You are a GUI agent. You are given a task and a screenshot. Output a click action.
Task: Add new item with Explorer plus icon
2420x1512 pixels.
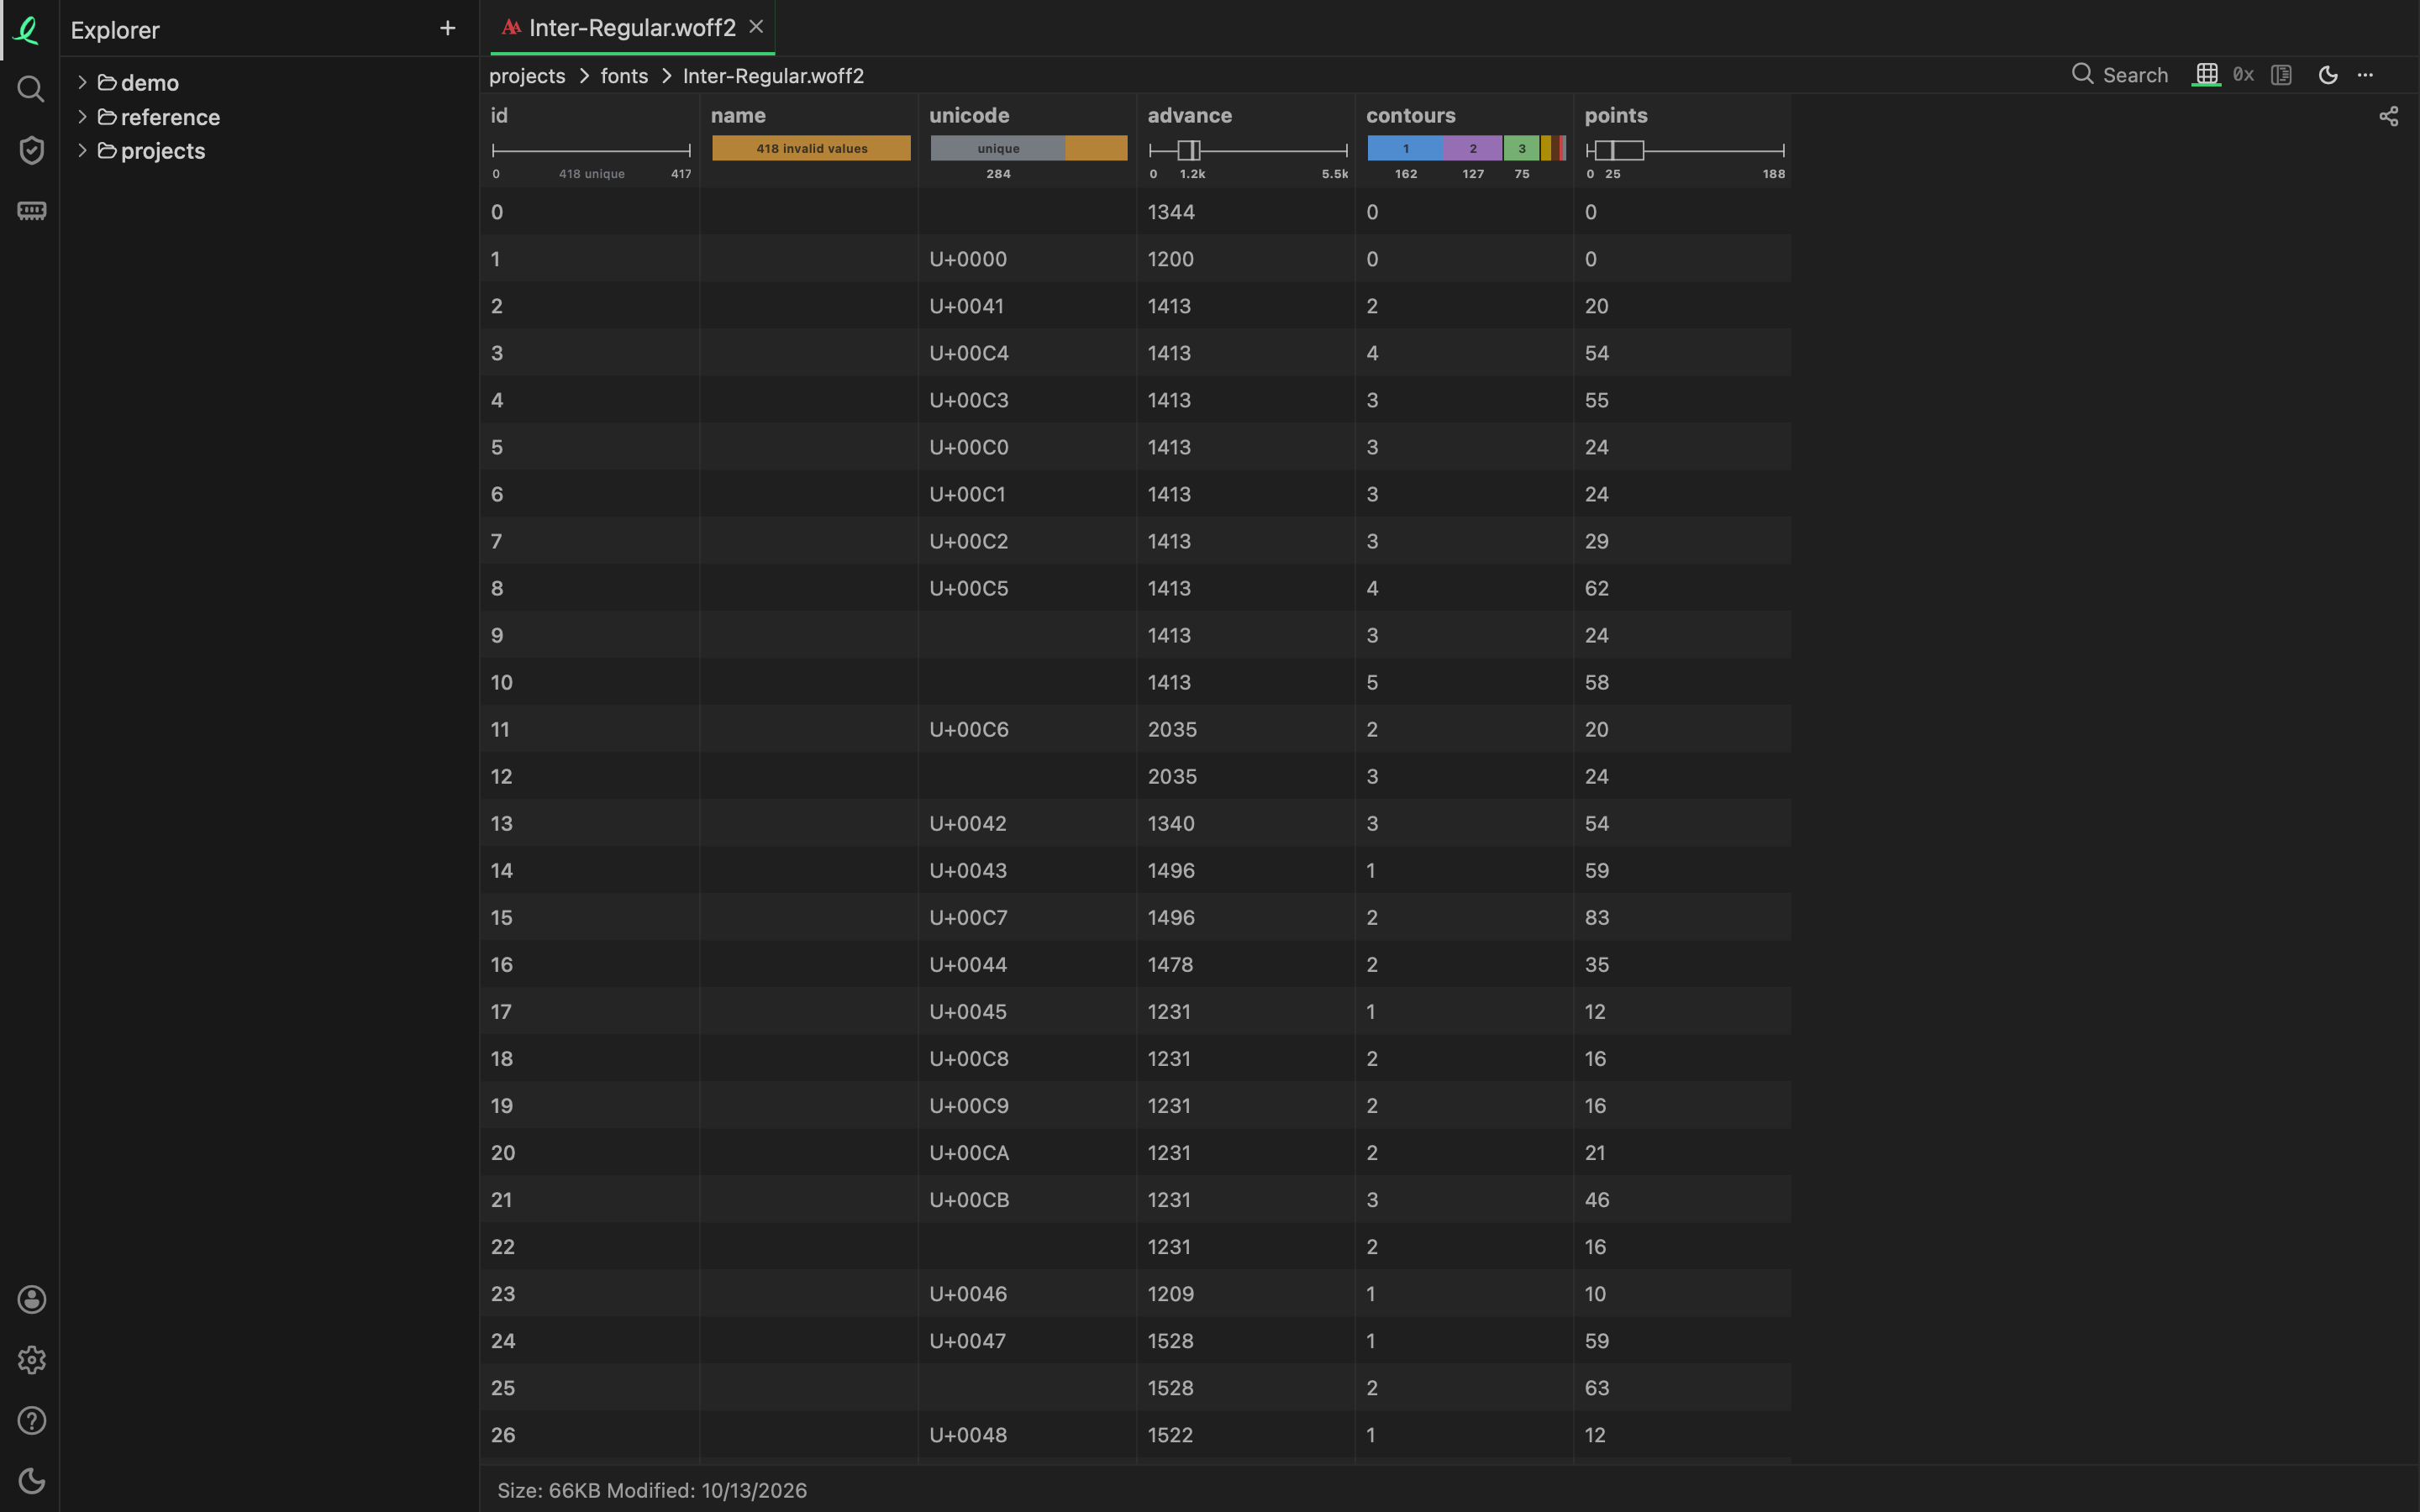[447, 29]
